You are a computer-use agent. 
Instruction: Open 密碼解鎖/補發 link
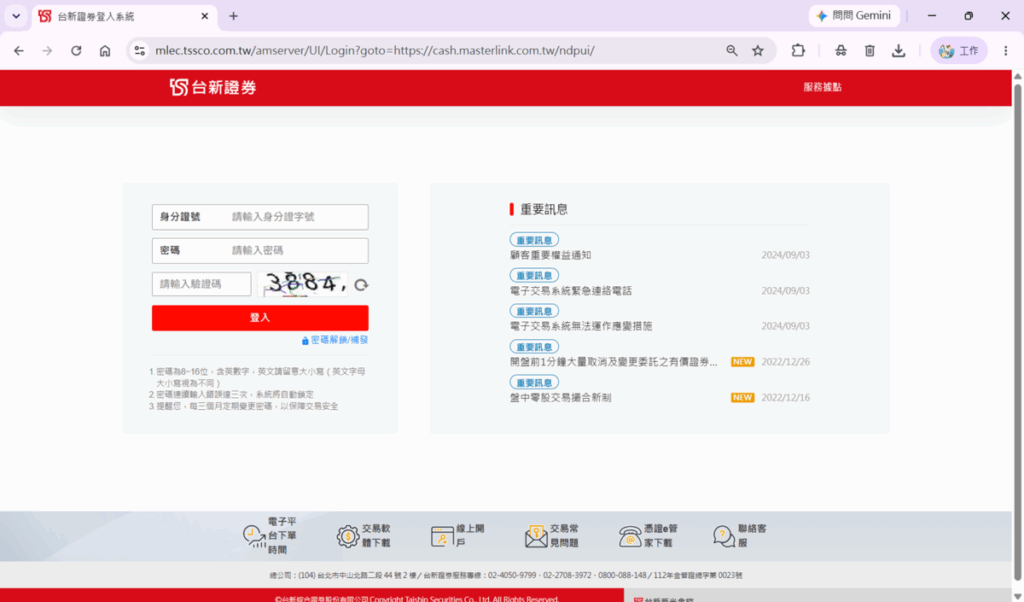point(339,340)
